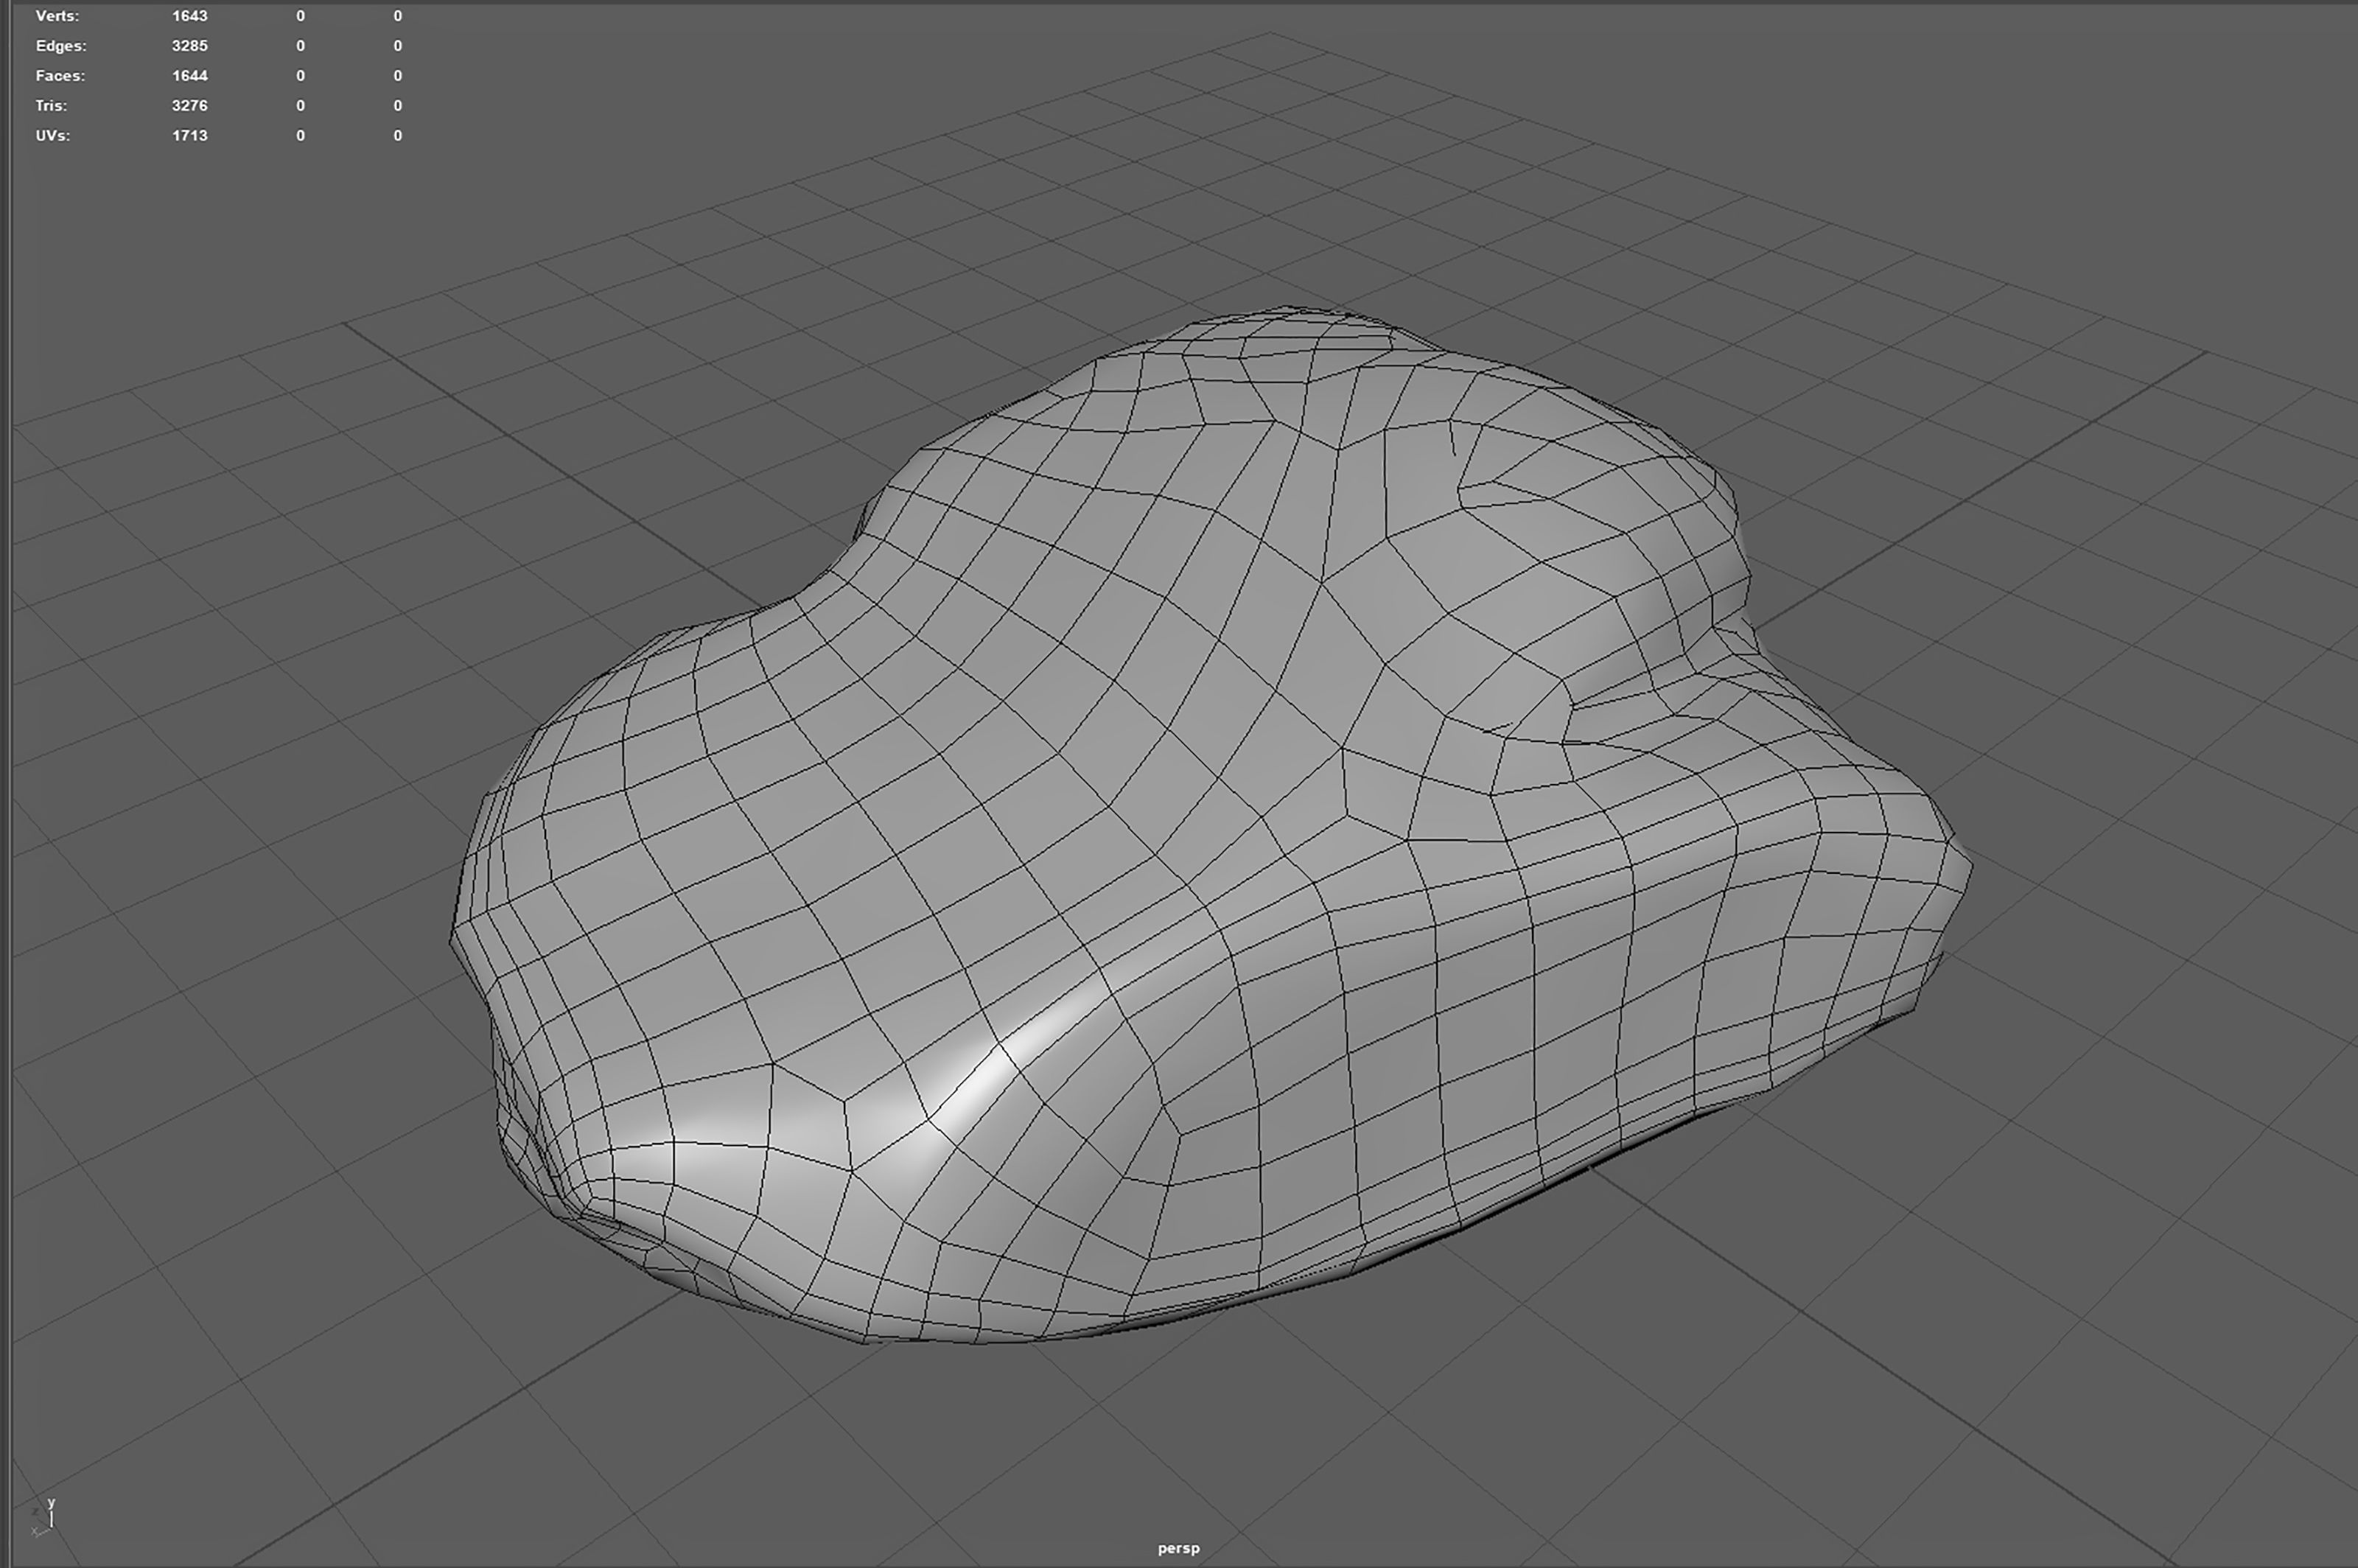Click the persp camera name label
The width and height of the screenshot is (2358, 1568).
1178,1548
